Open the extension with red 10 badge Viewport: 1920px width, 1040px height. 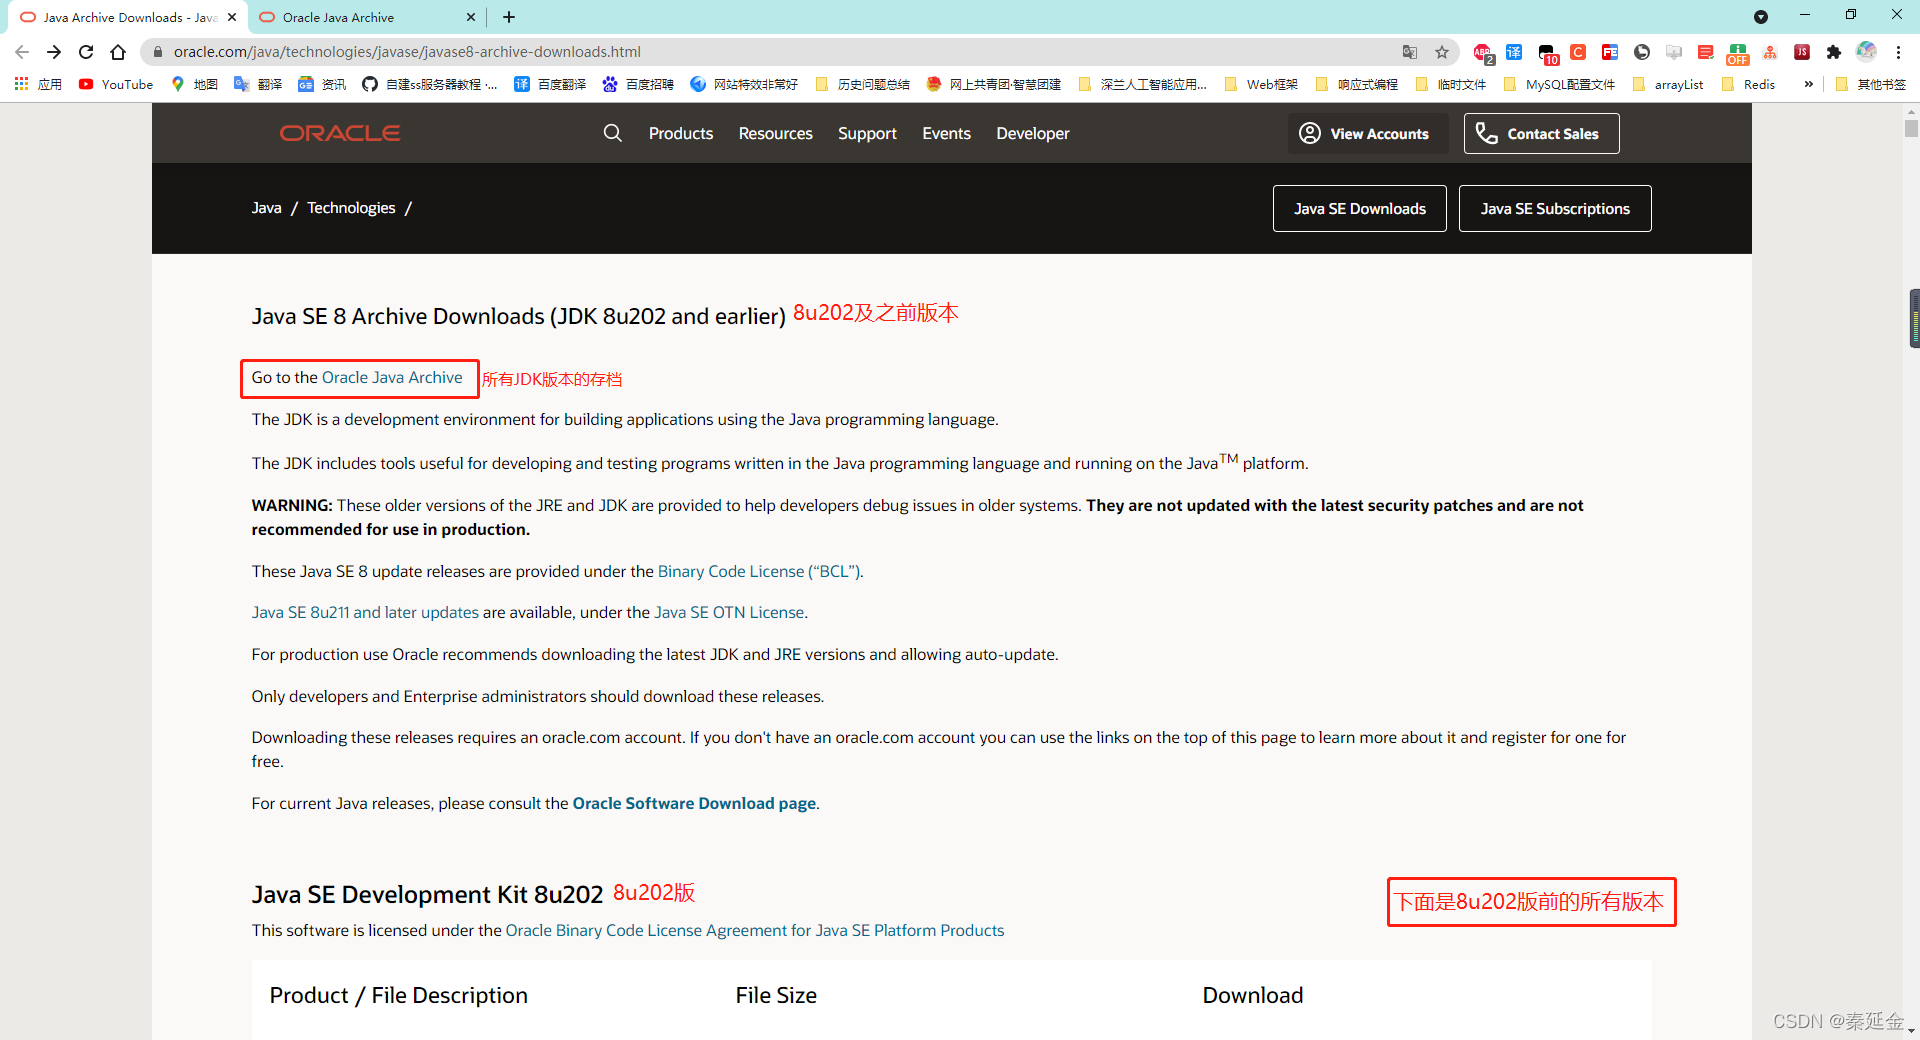pos(1547,53)
